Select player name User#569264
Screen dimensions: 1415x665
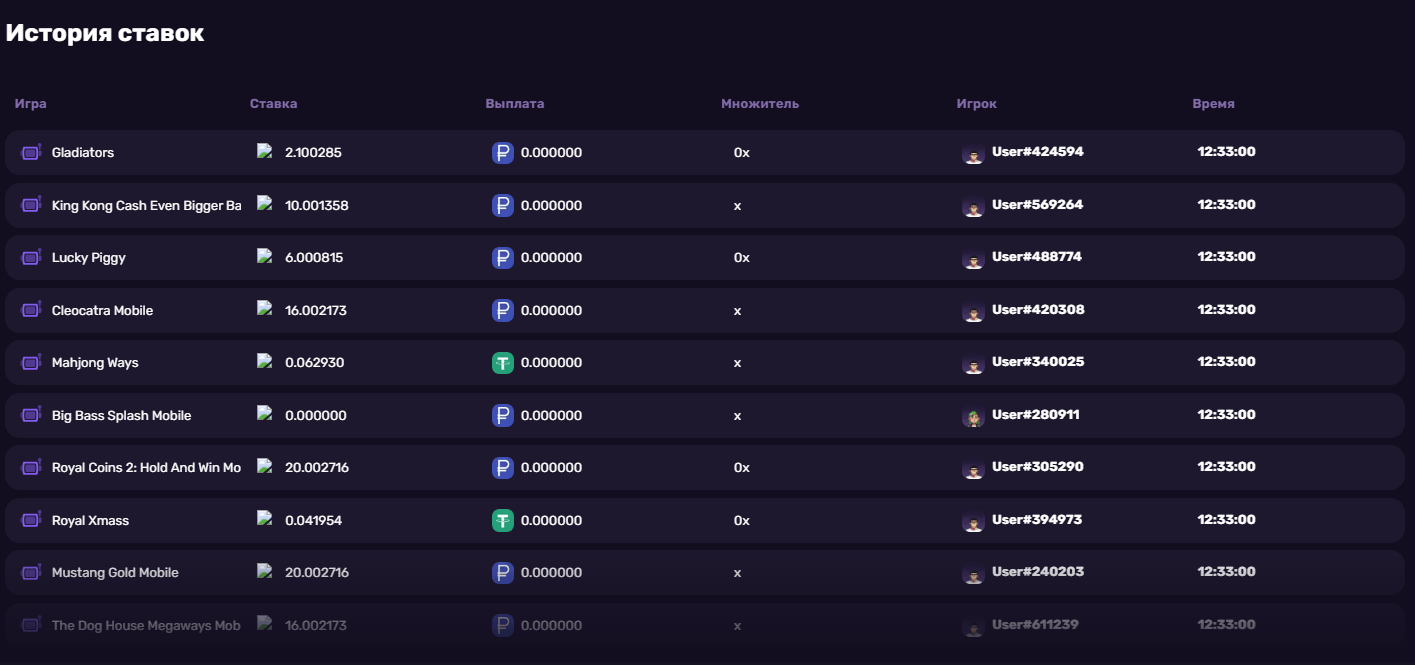1037,204
